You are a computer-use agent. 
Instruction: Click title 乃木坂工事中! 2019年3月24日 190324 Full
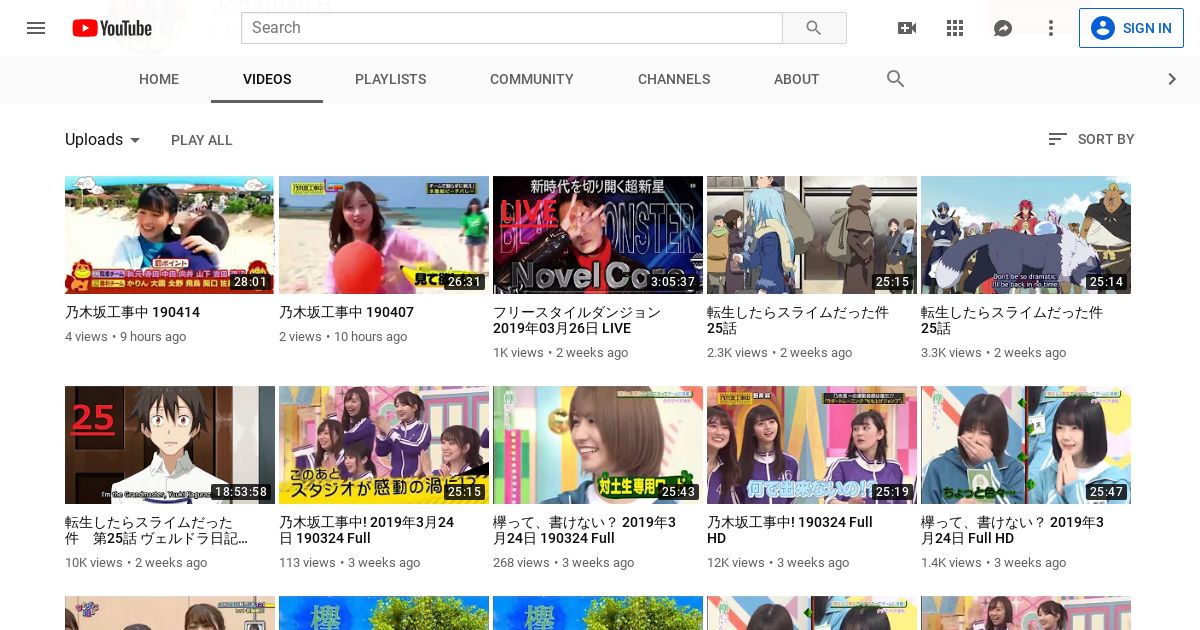point(366,530)
